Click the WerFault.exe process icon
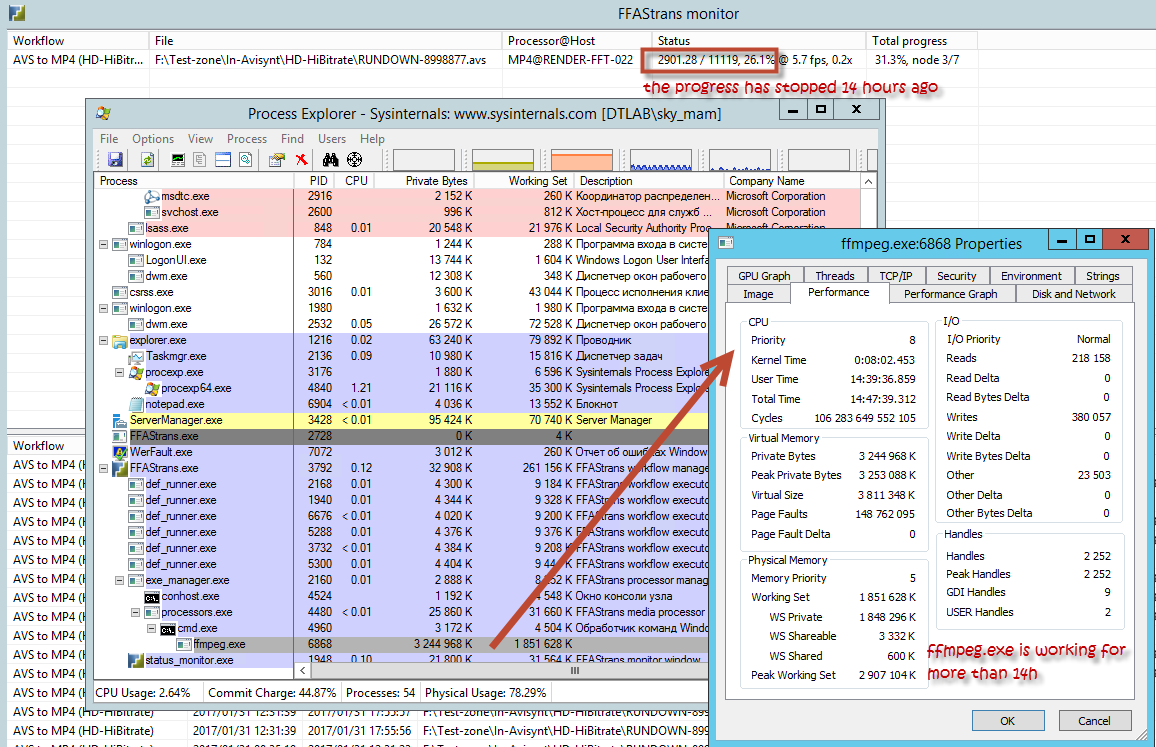Viewport: 1156px width, 747px height. coord(120,452)
